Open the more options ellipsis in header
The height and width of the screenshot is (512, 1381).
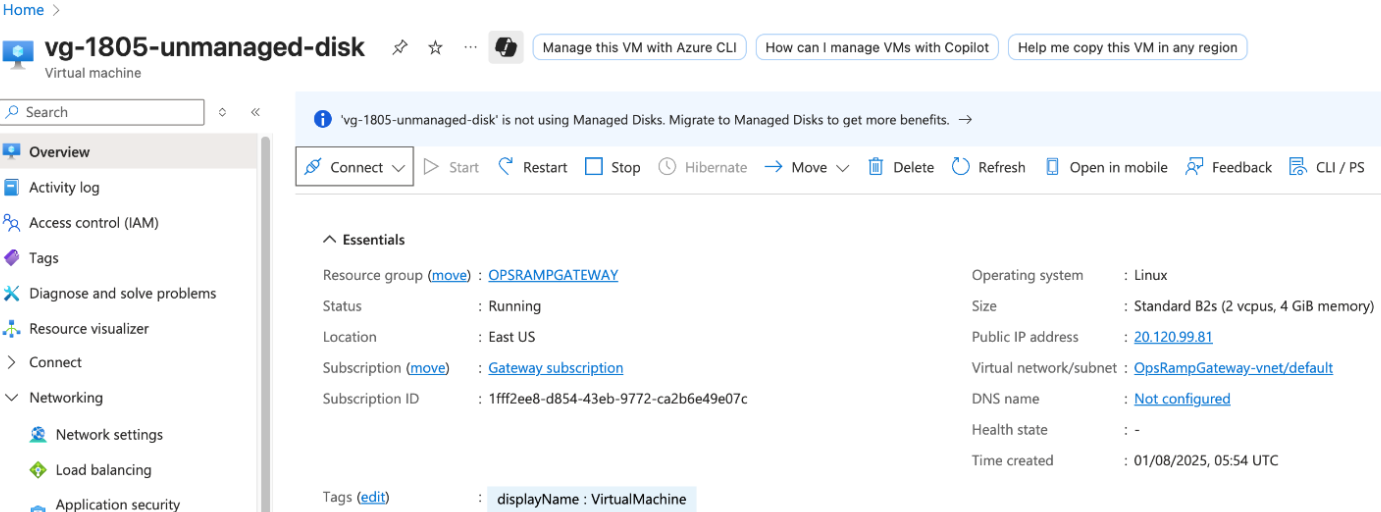point(471,47)
